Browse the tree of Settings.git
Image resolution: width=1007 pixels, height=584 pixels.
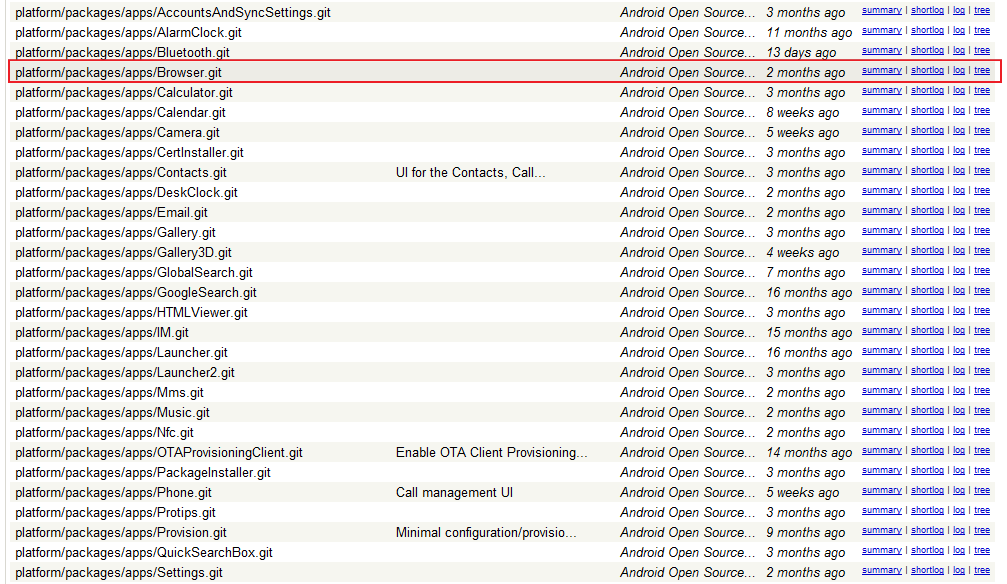(x=982, y=569)
